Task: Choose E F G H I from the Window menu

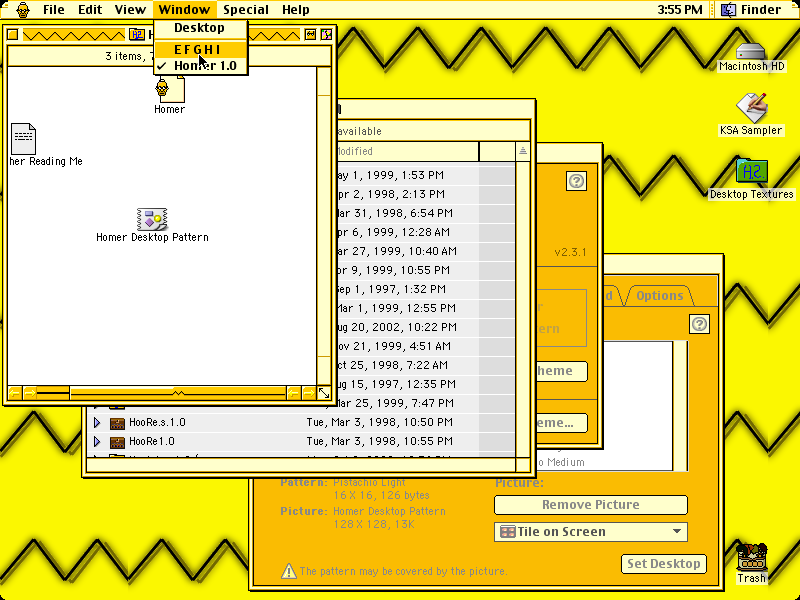Action: click(x=201, y=49)
